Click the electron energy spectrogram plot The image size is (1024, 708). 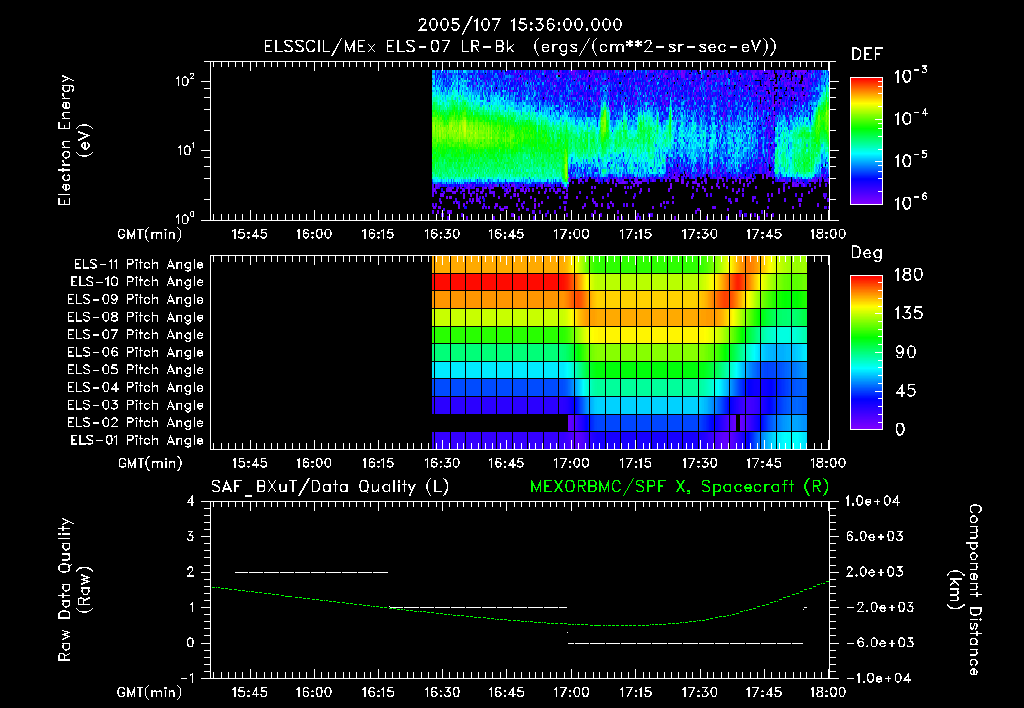(x=520, y=141)
